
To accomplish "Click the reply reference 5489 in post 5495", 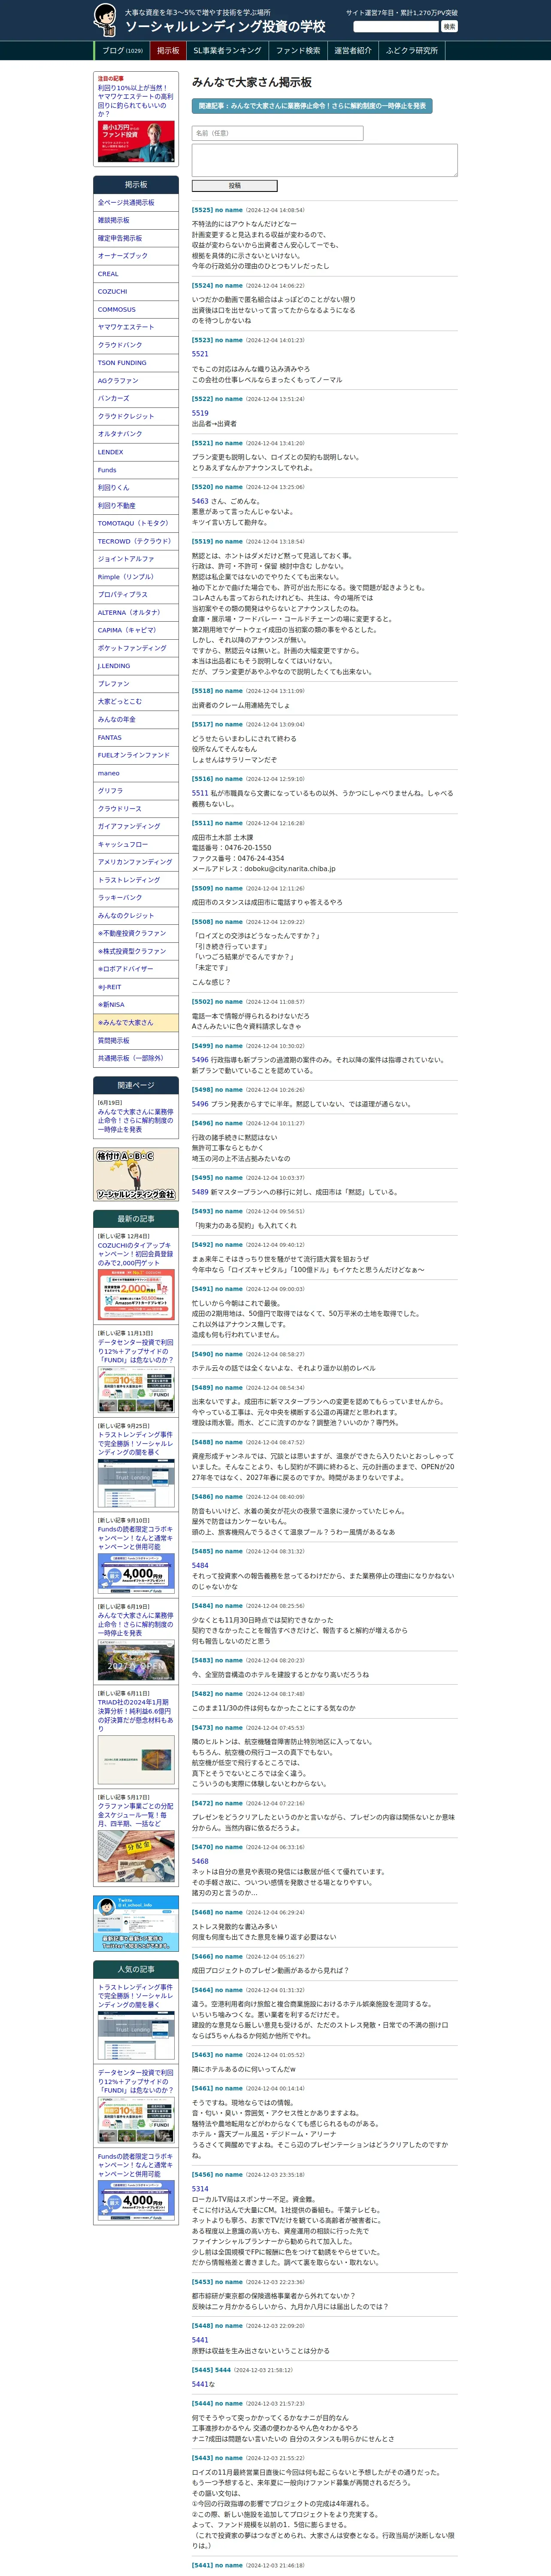I will click(x=200, y=1192).
